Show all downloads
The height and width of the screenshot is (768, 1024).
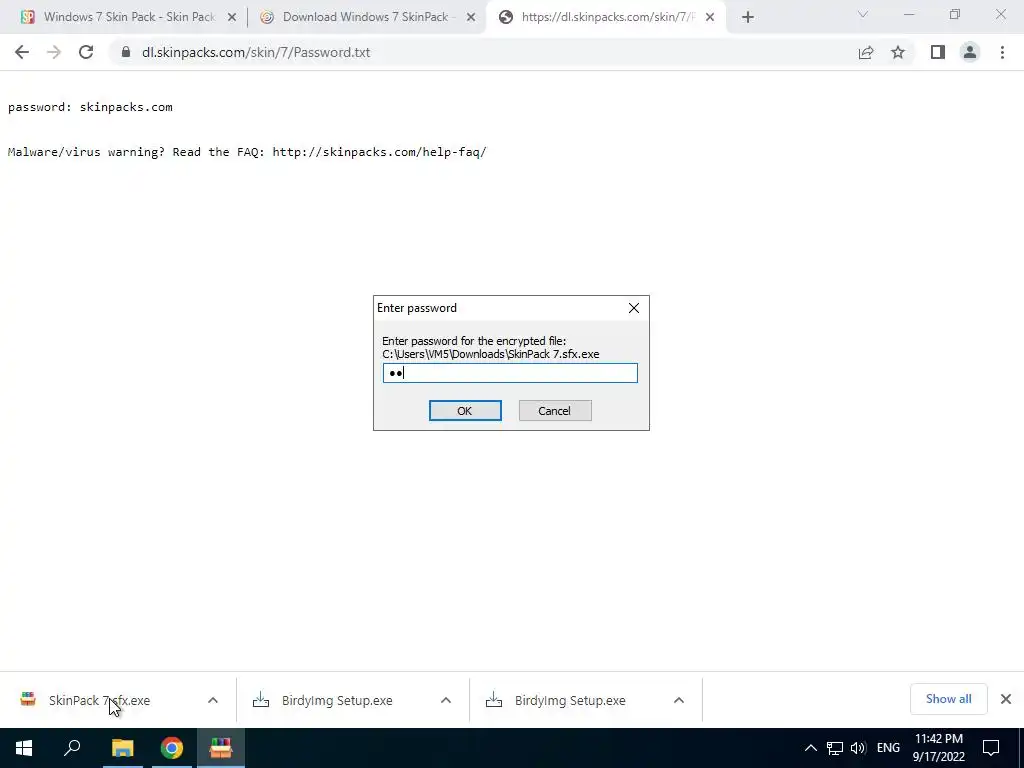pos(948,699)
